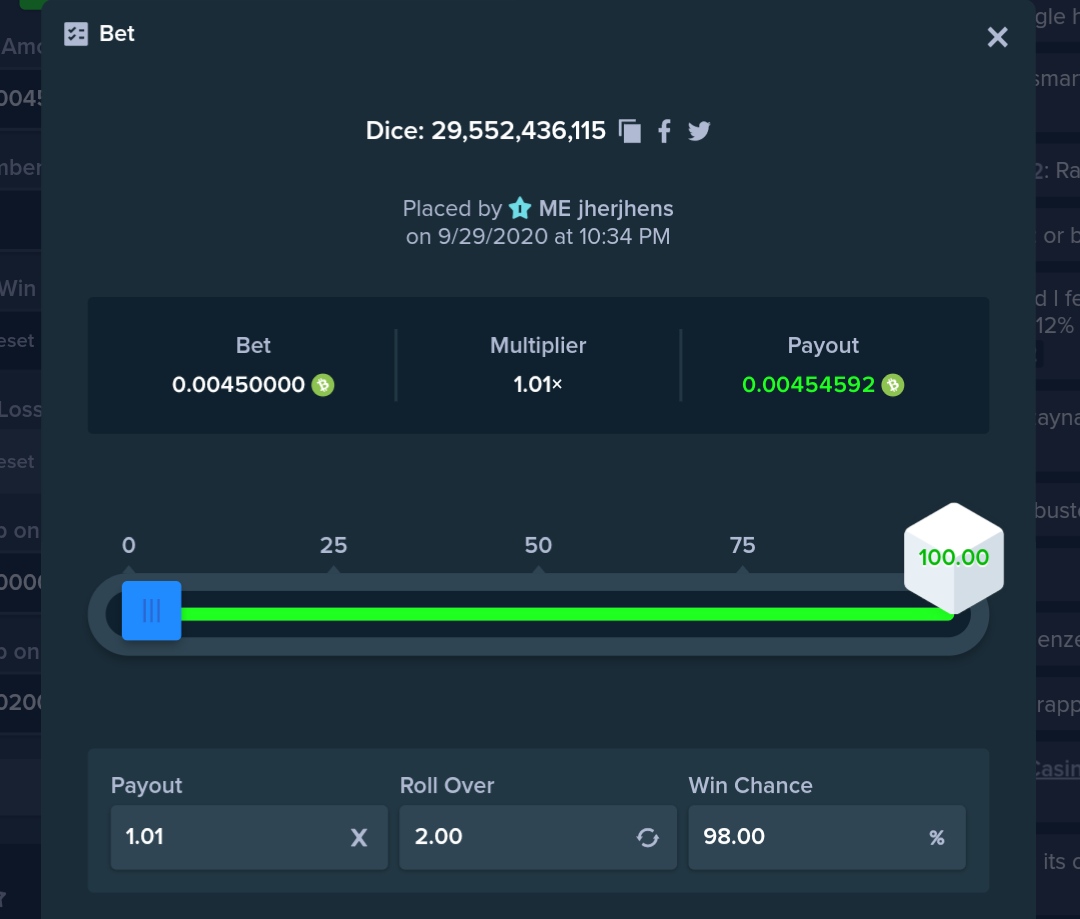Image resolution: width=1080 pixels, height=919 pixels.
Task: Open the underlined Casino link on the right
Action: click(x=1060, y=769)
